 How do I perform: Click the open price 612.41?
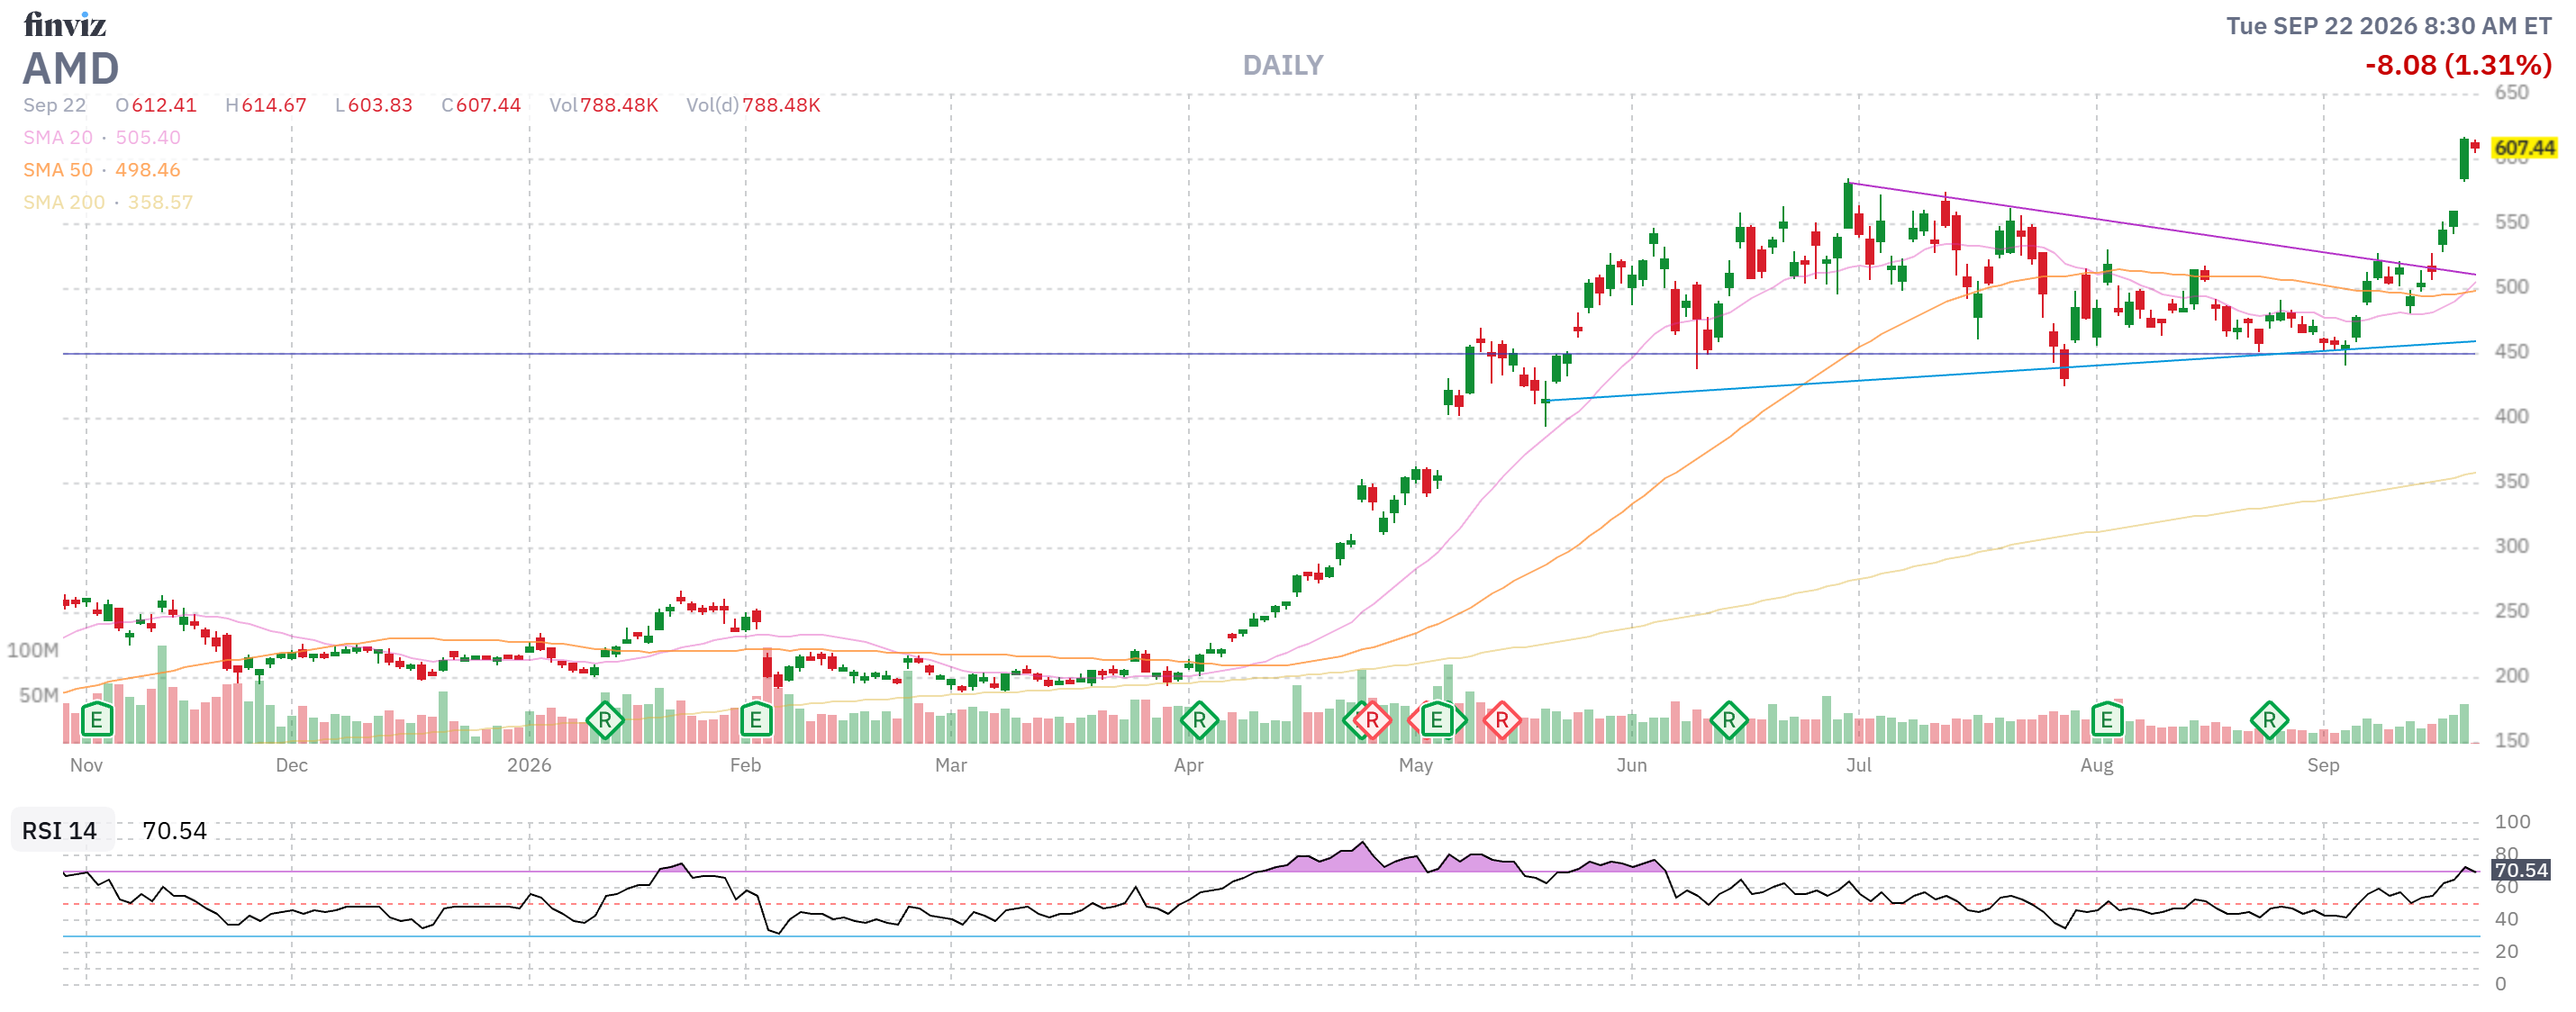[x=164, y=105]
